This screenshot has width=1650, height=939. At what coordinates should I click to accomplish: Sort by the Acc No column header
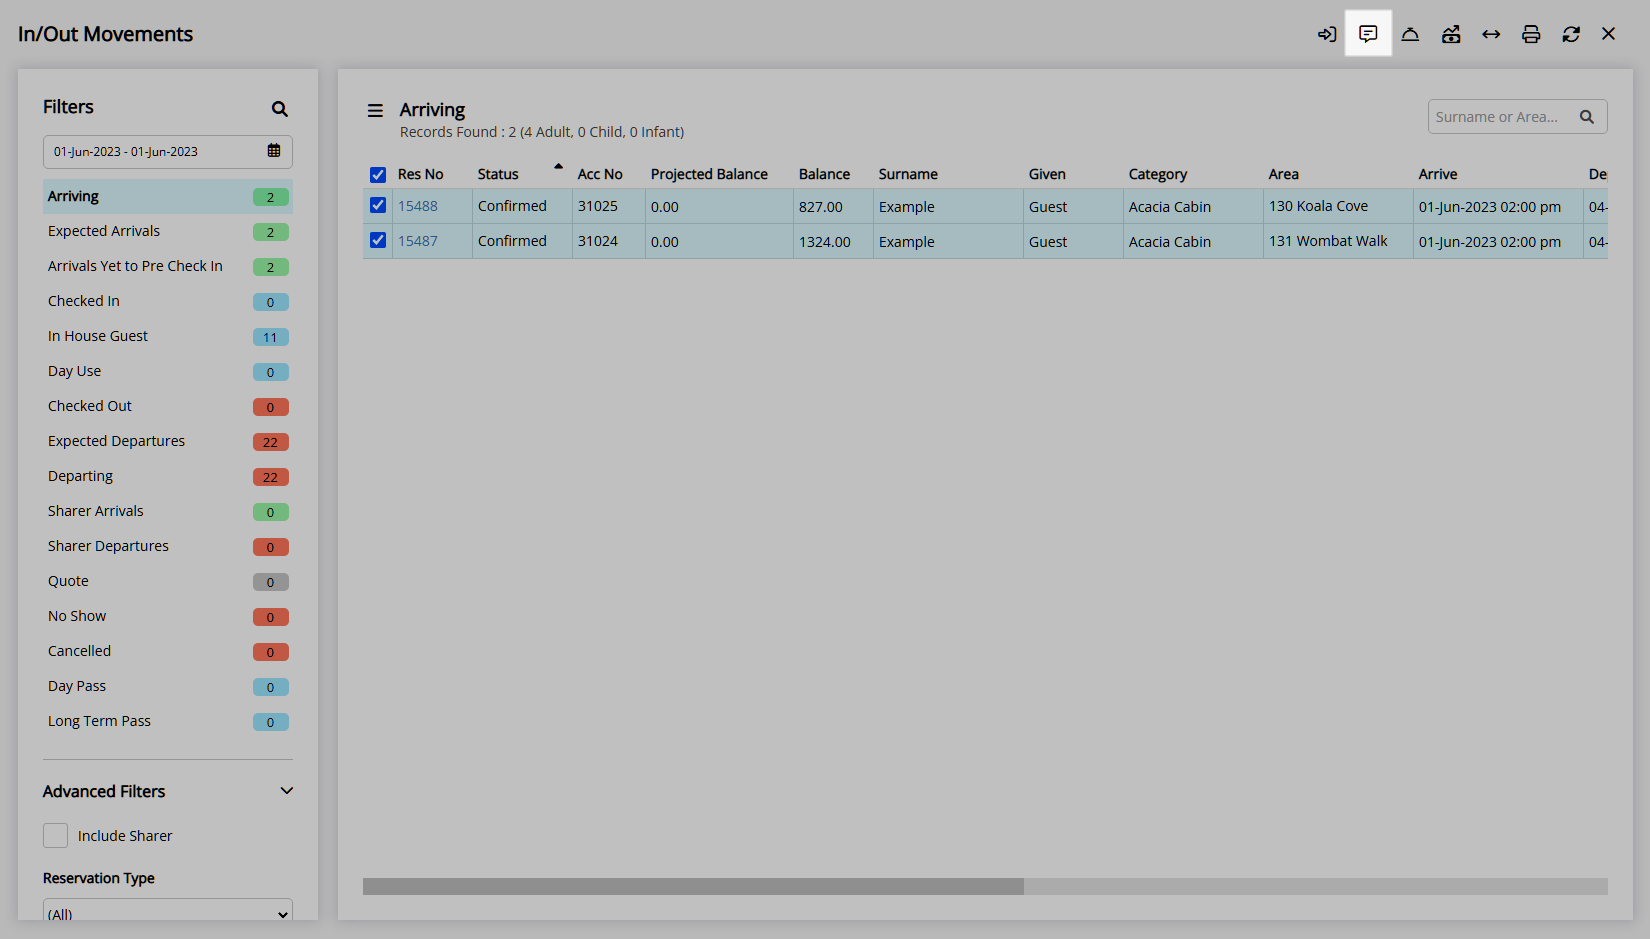coord(600,174)
